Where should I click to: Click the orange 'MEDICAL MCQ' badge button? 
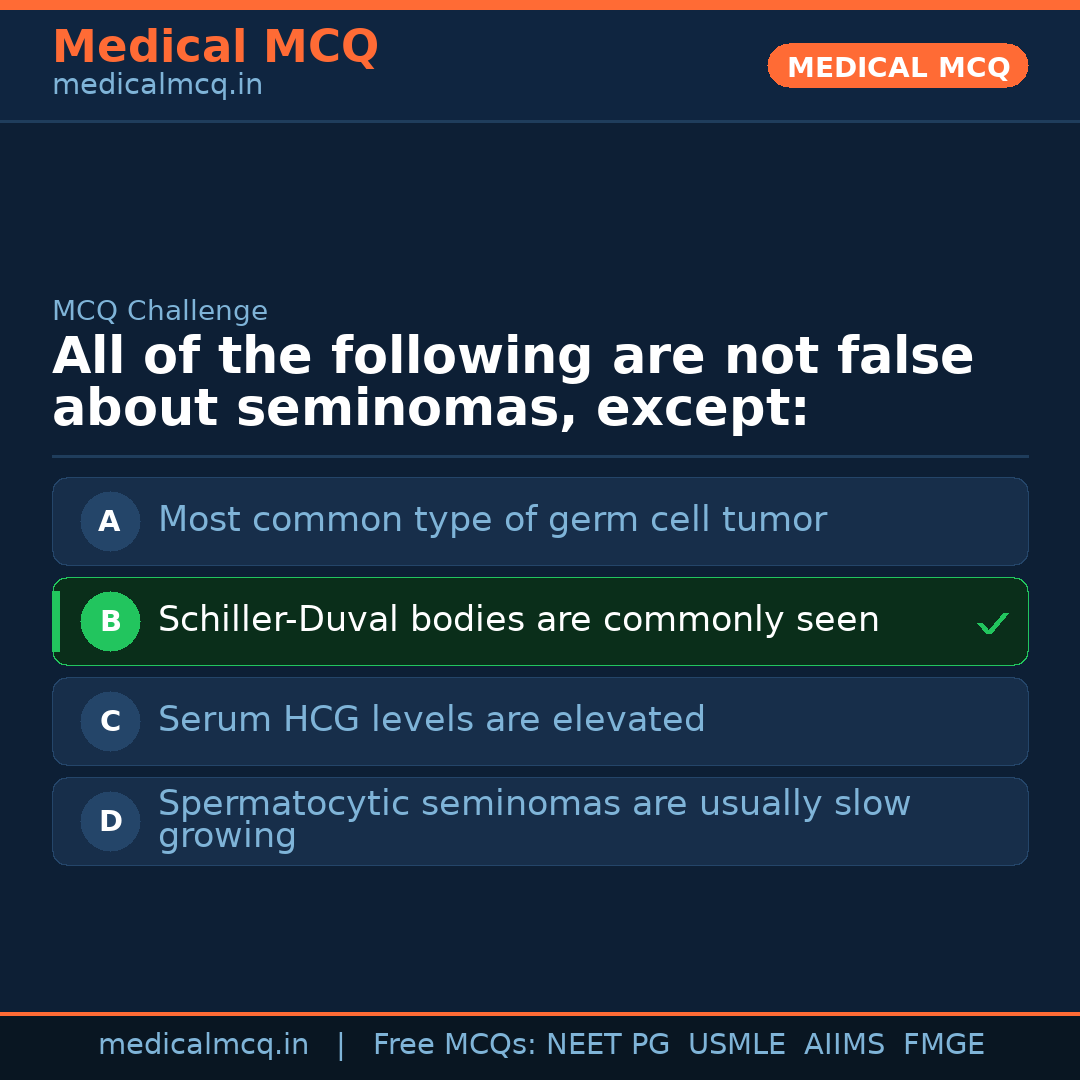tap(897, 67)
